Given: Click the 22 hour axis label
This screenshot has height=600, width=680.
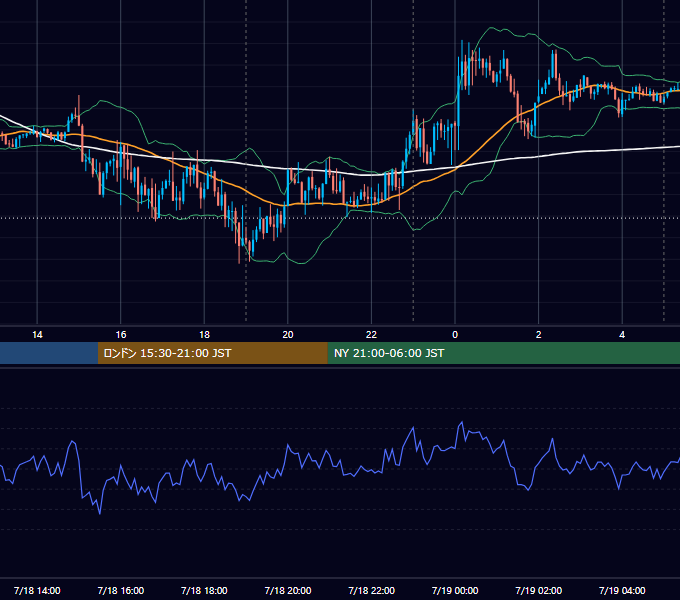Looking at the screenshot, I should 371,335.
